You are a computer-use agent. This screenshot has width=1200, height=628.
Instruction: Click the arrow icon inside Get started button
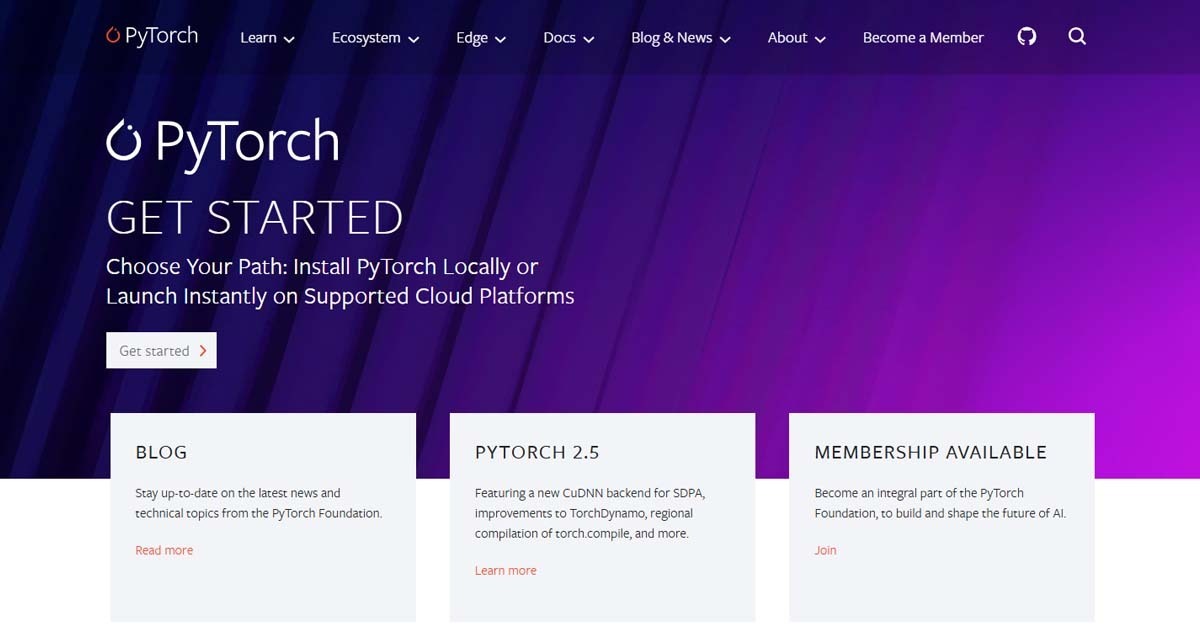pyautogui.click(x=204, y=350)
